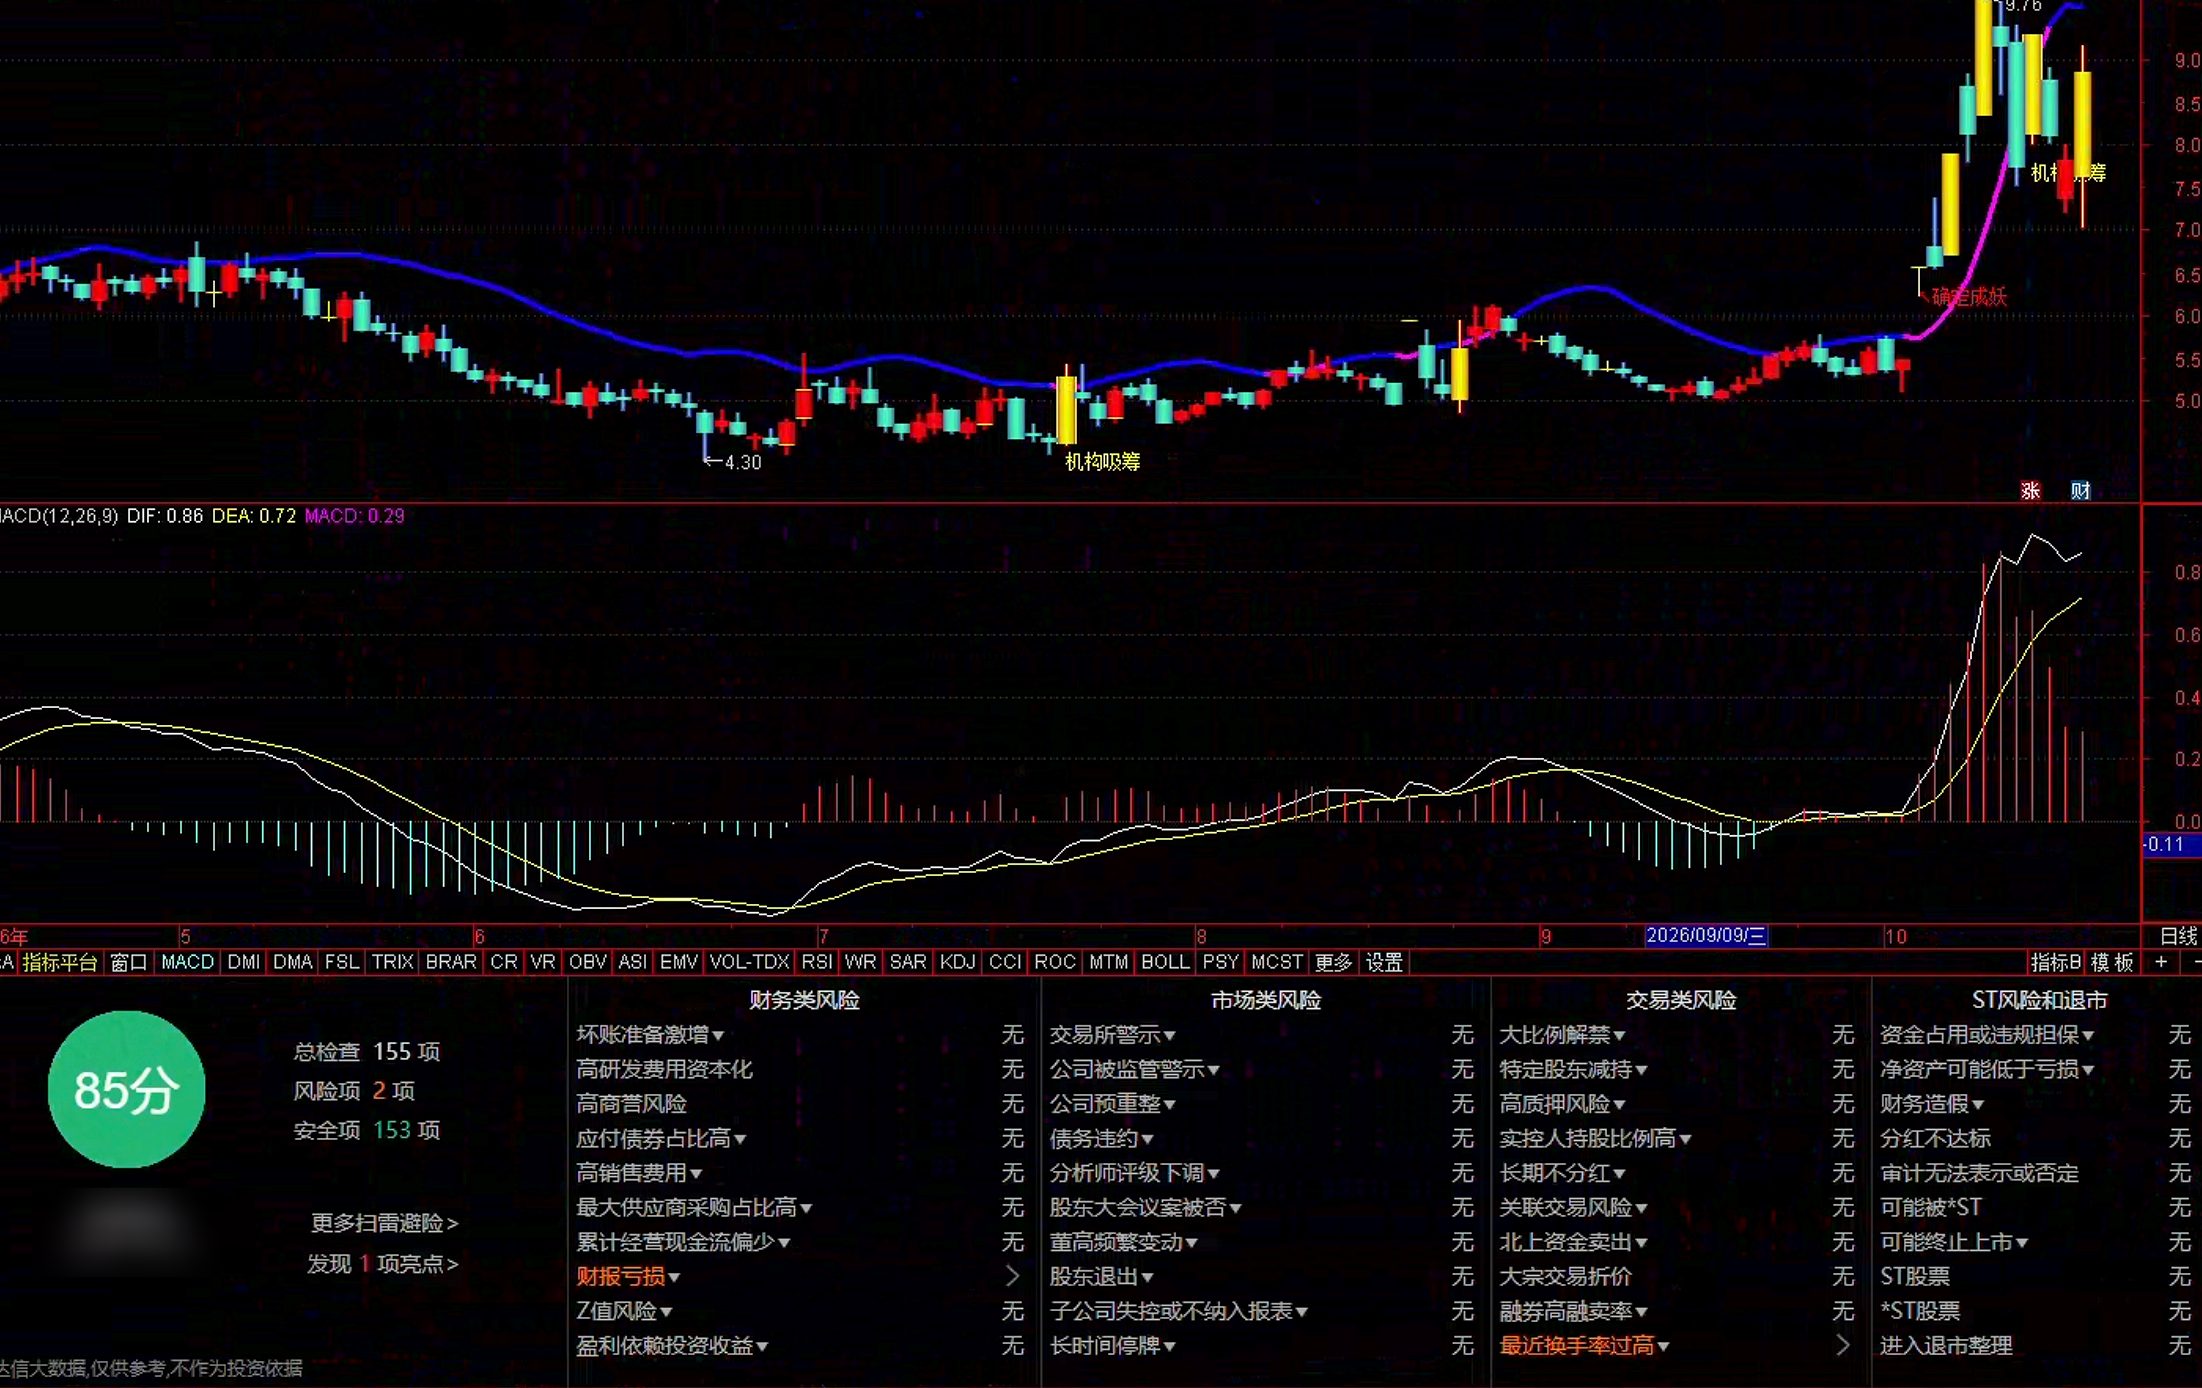This screenshot has width=2202, height=1388.
Task: Click the 高商誉风险 item
Action: pos(631,1103)
